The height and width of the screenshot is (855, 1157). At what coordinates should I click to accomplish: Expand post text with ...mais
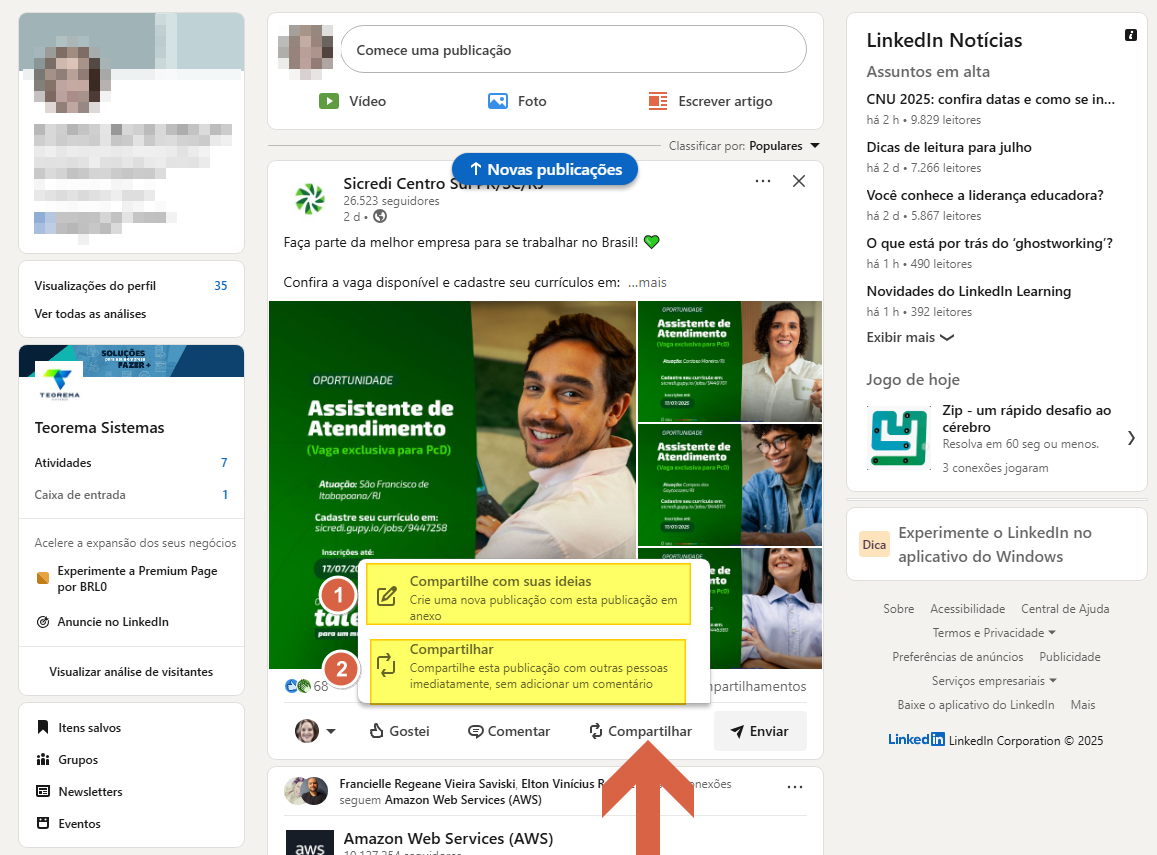tap(647, 283)
